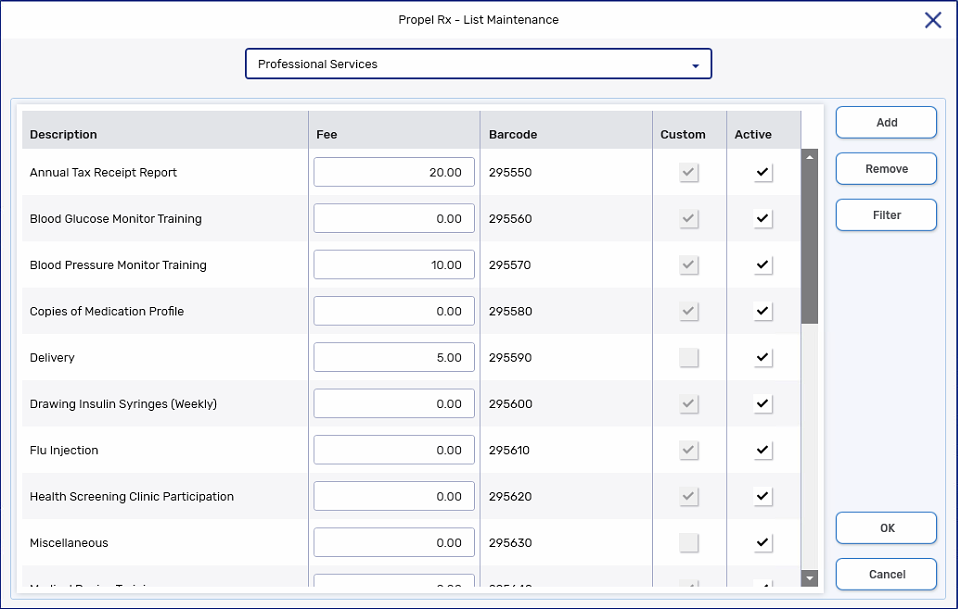Sort by the Description column header
Screen dimensions: 958x609
click(64, 134)
